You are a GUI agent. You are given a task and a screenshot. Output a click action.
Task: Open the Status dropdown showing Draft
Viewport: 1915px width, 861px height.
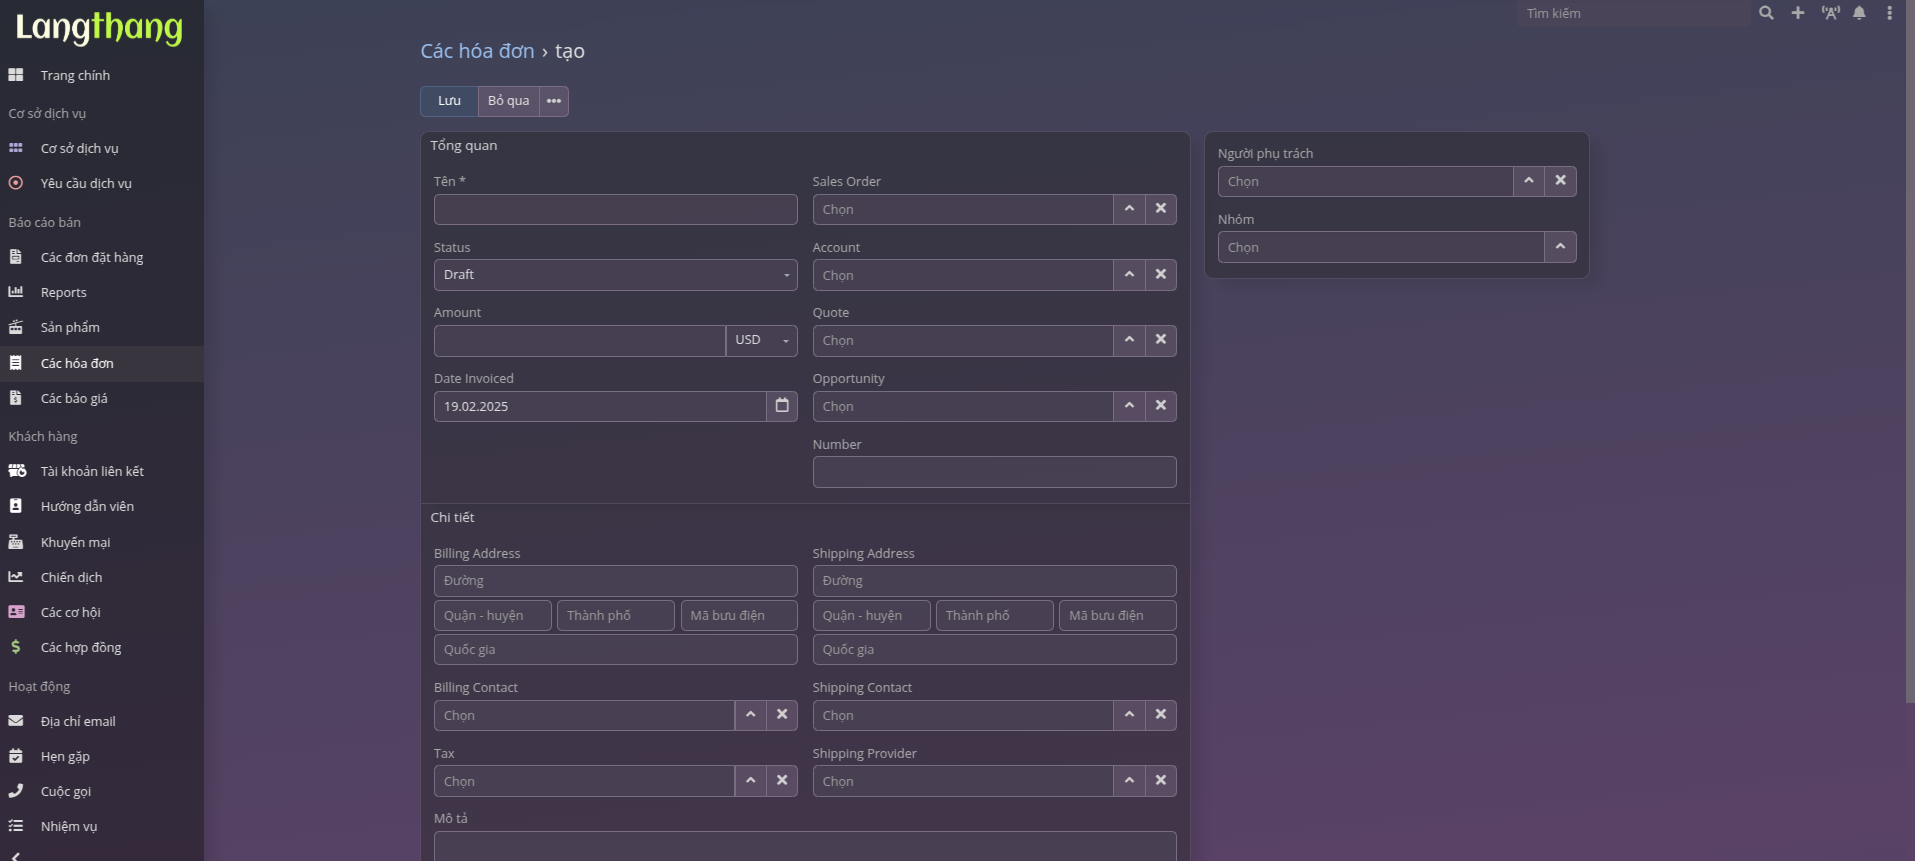pos(615,275)
